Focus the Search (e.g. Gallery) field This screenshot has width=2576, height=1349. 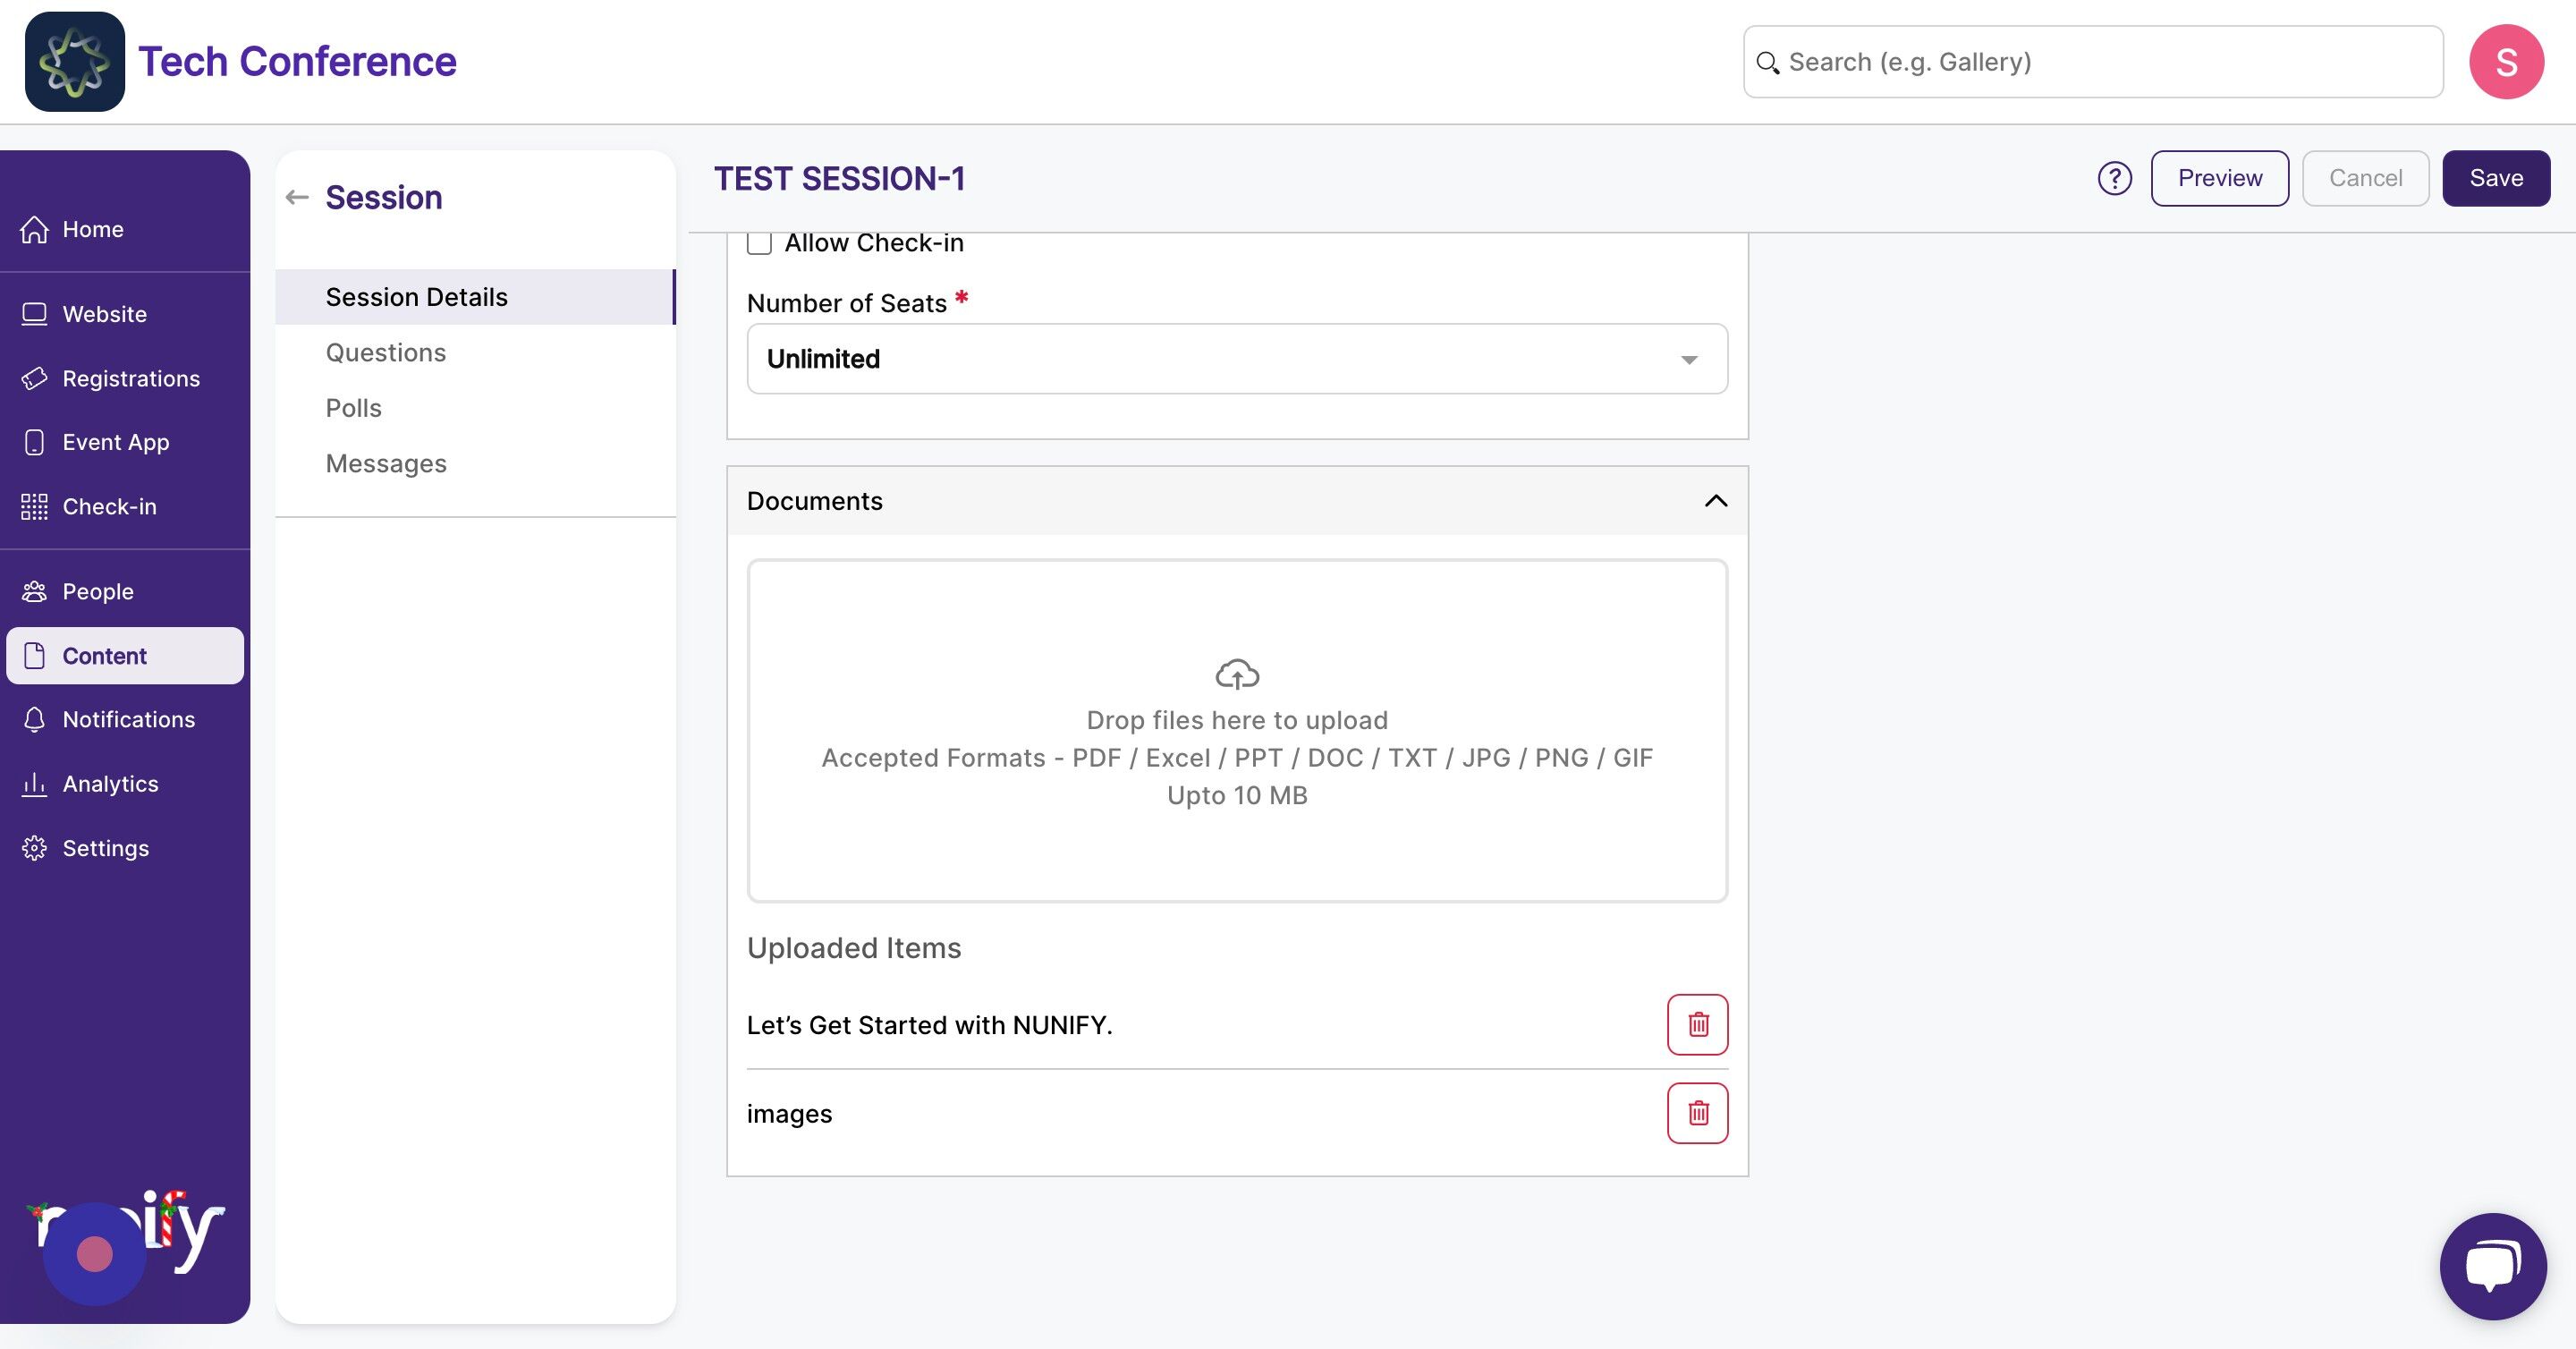click(x=2093, y=62)
